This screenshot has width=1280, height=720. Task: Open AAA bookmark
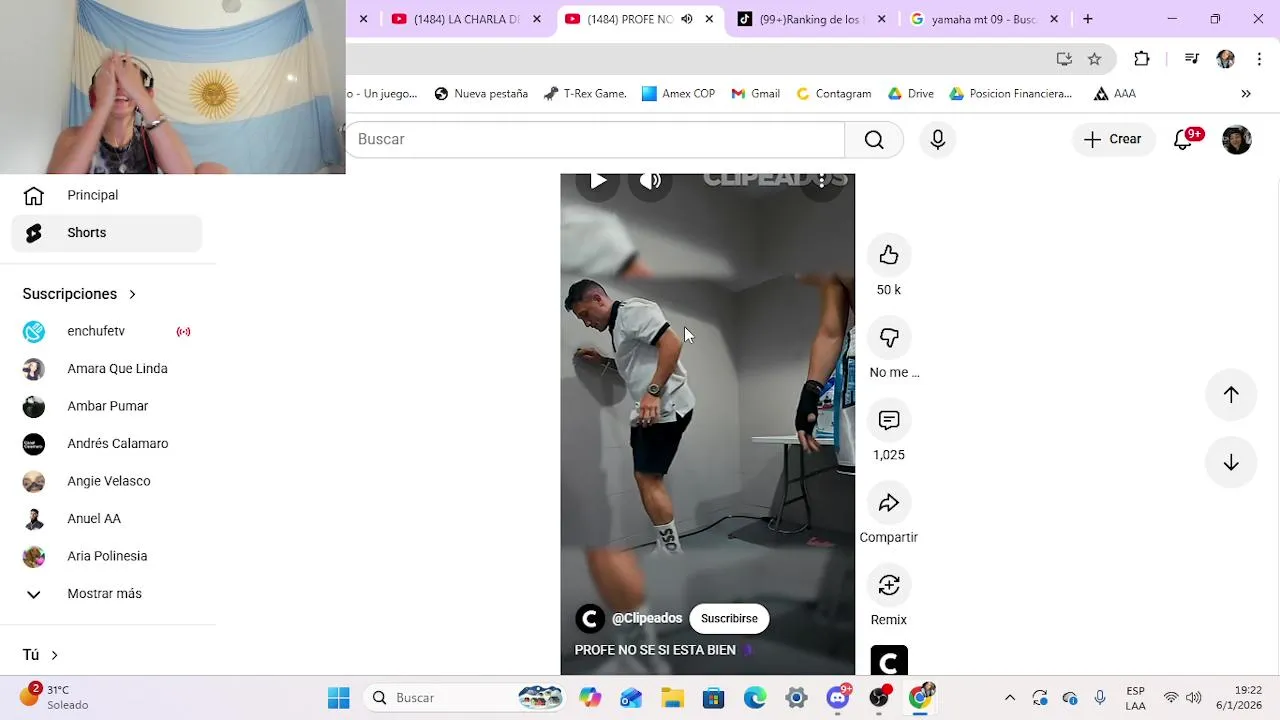(x=1115, y=94)
